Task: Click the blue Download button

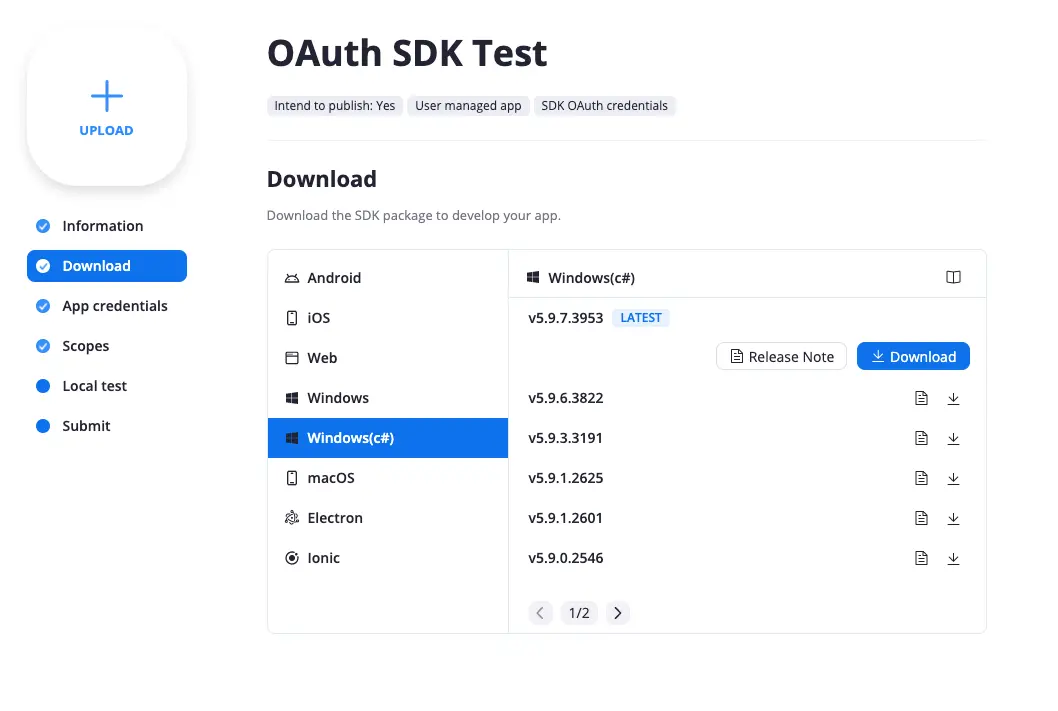Action: pos(913,356)
